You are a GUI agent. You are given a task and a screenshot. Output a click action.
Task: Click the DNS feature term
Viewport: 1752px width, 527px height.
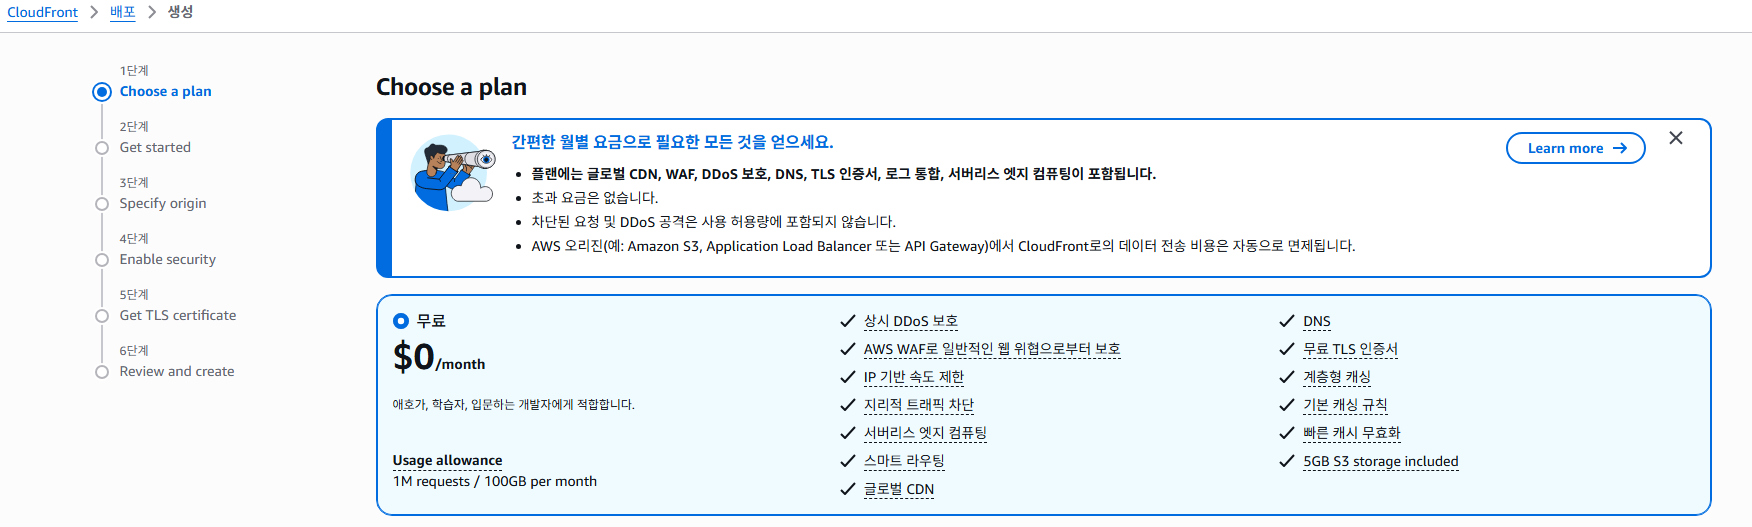coord(1317,321)
